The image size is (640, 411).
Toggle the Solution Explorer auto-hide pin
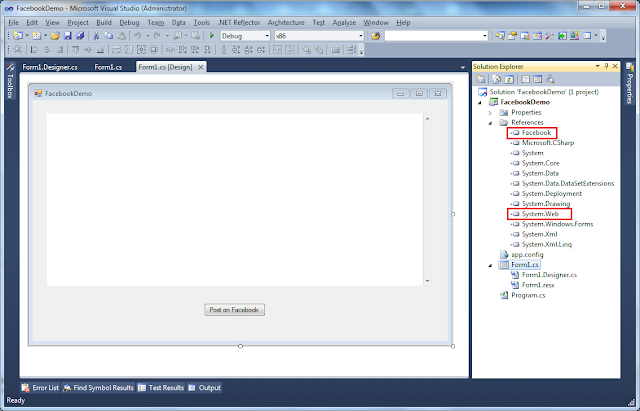[x=607, y=66]
